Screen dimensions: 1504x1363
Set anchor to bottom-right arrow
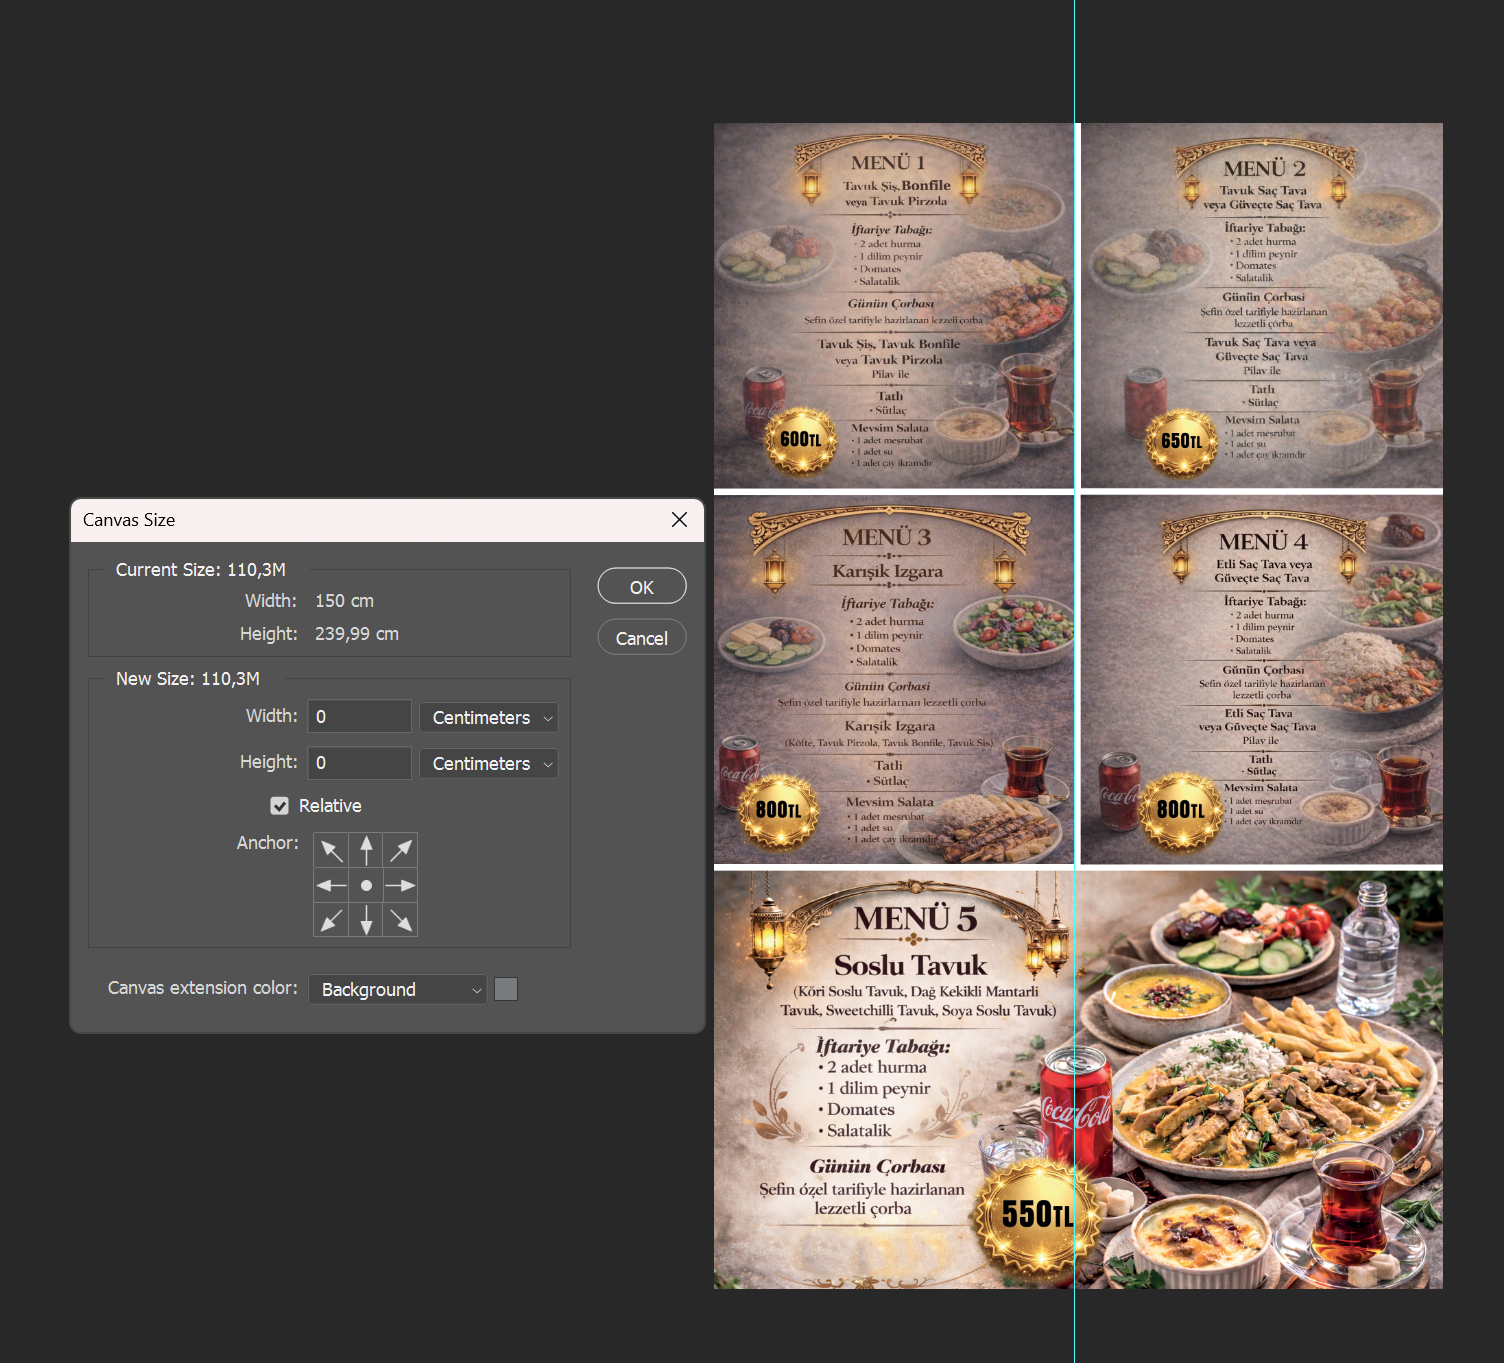click(x=401, y=920)
